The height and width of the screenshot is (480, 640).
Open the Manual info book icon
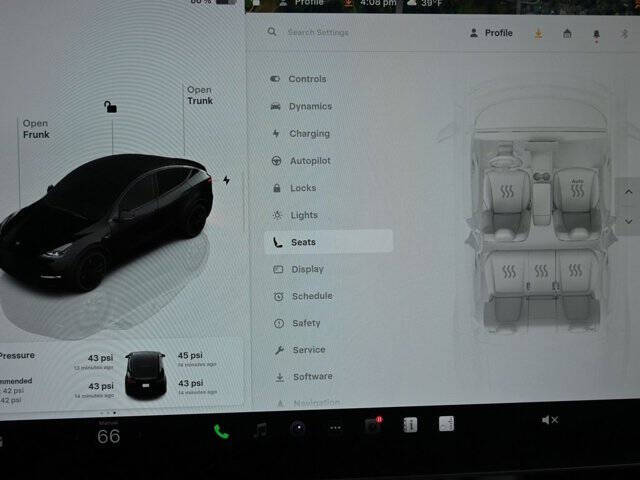point(410,425)
